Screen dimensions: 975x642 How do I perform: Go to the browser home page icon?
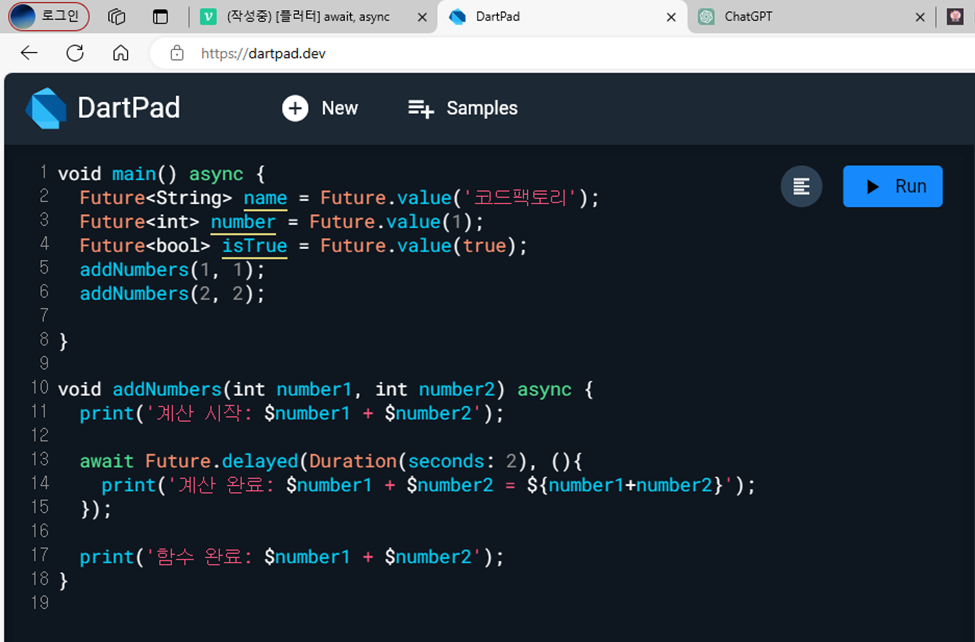(x=121, y=54)
